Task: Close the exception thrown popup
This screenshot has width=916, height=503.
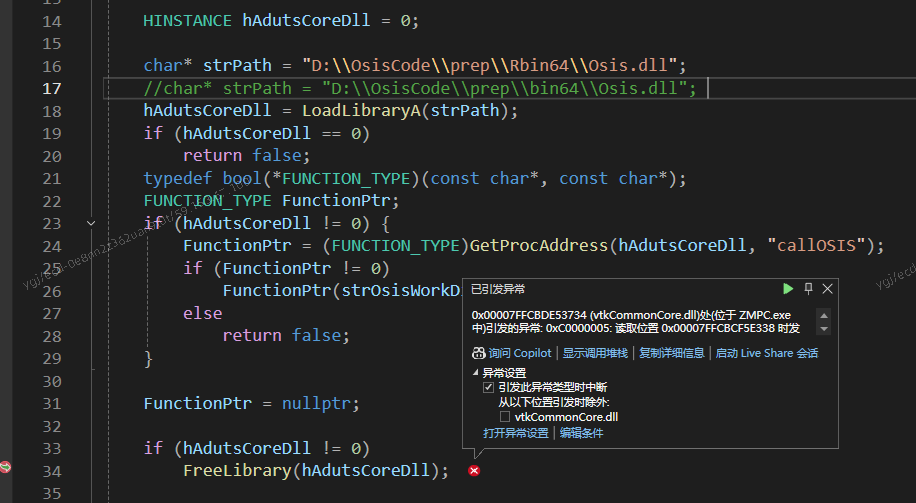Action: point(827,288)
